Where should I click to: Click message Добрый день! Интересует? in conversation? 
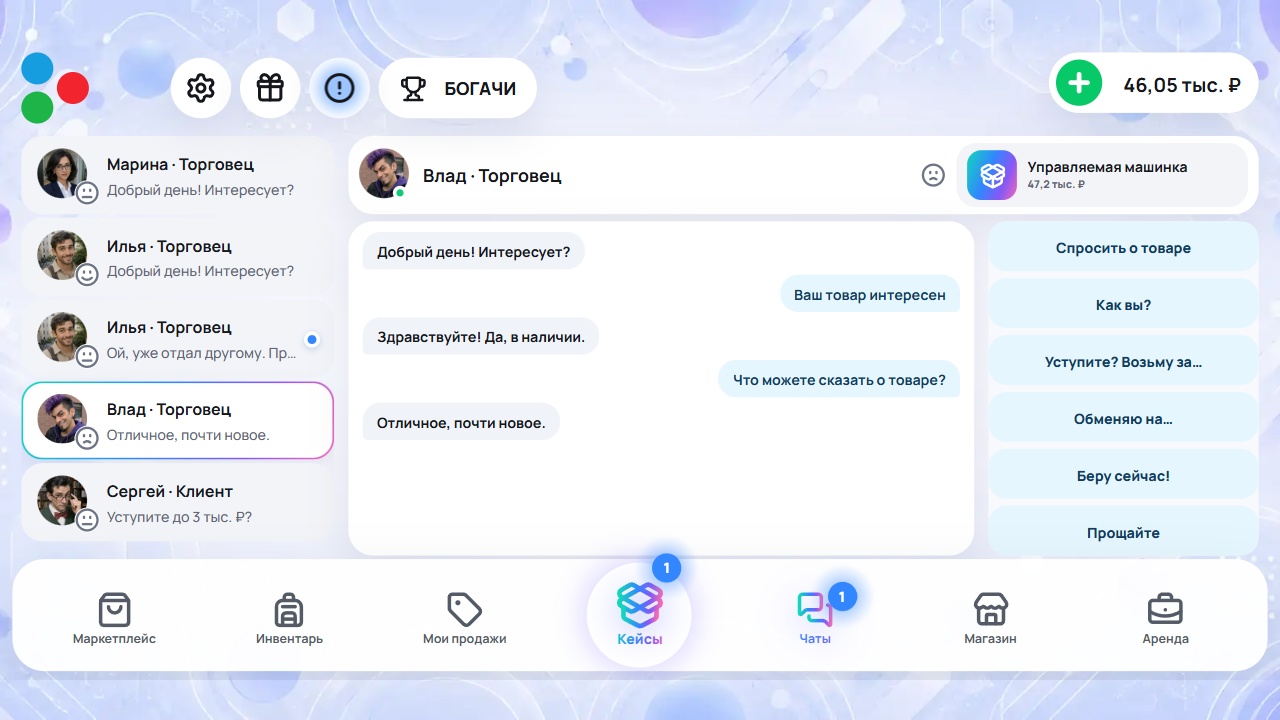473,252
